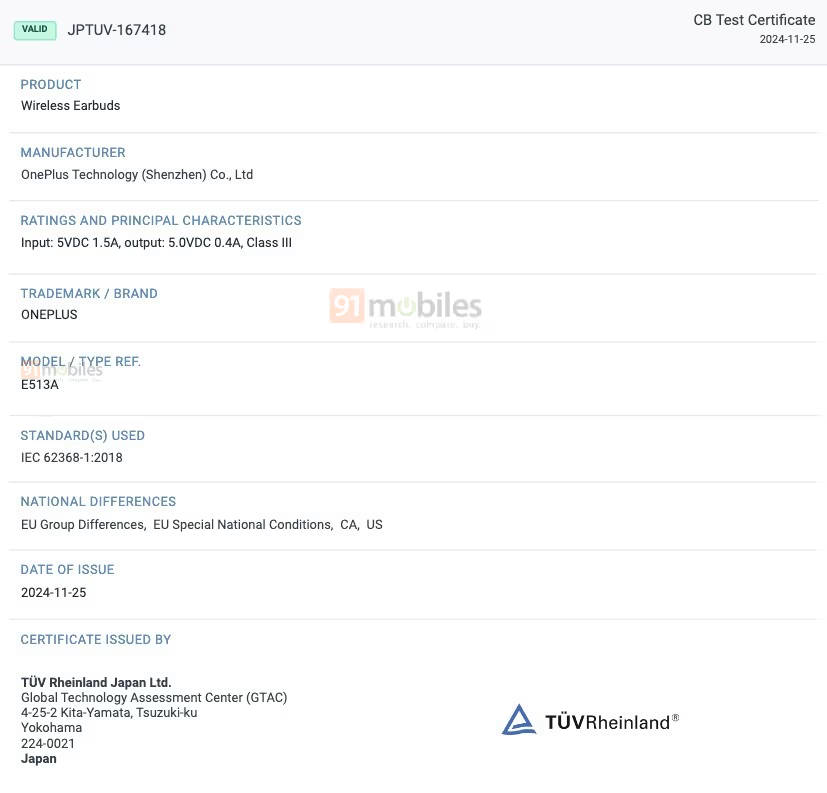Image resolution: width=827 pixels, height=793 pixels.
Task: Click the MODEL / TYPE REF. label
Action: click(x=81, y=361)
